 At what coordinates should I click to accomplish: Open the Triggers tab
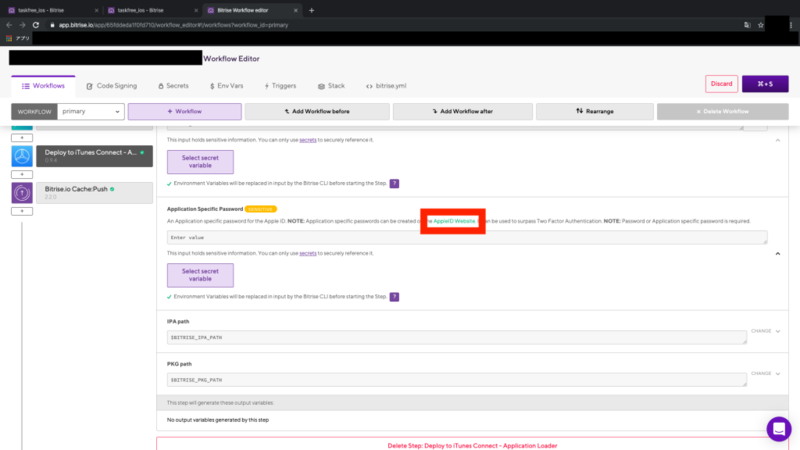coord(280,86)
